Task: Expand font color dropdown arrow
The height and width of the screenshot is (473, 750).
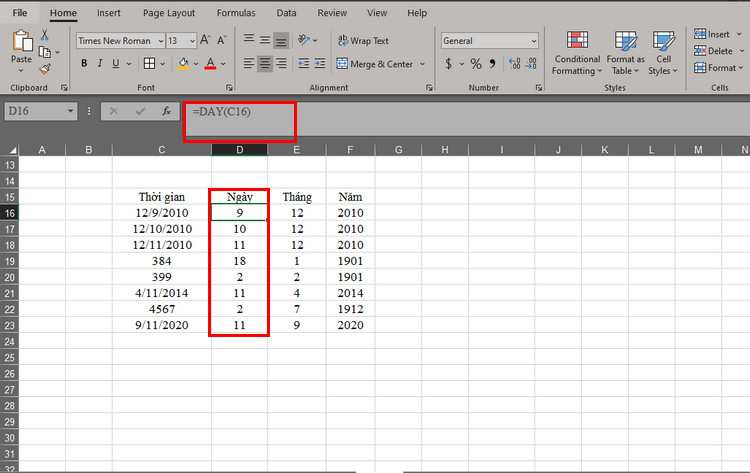Action: 223,63
